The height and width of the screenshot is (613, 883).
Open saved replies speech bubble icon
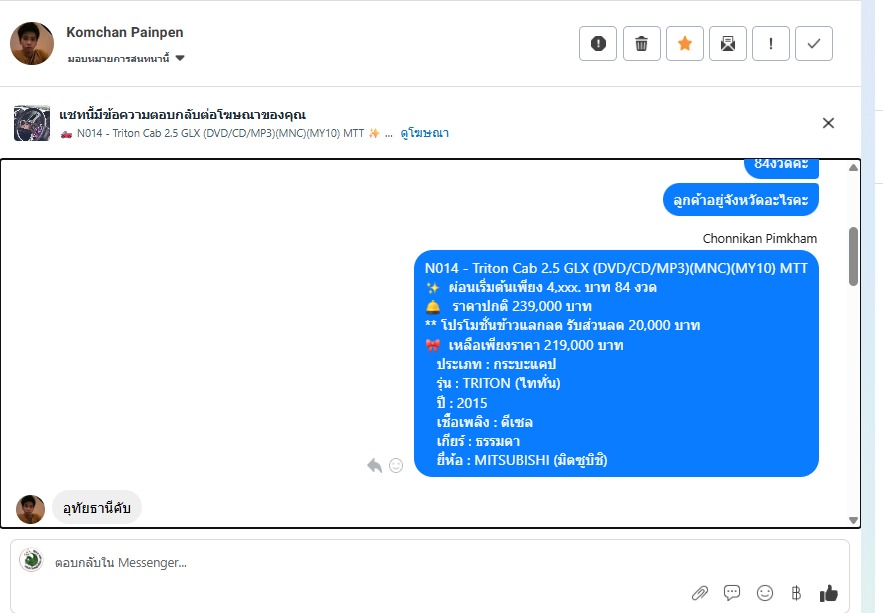tap(732, 593)
